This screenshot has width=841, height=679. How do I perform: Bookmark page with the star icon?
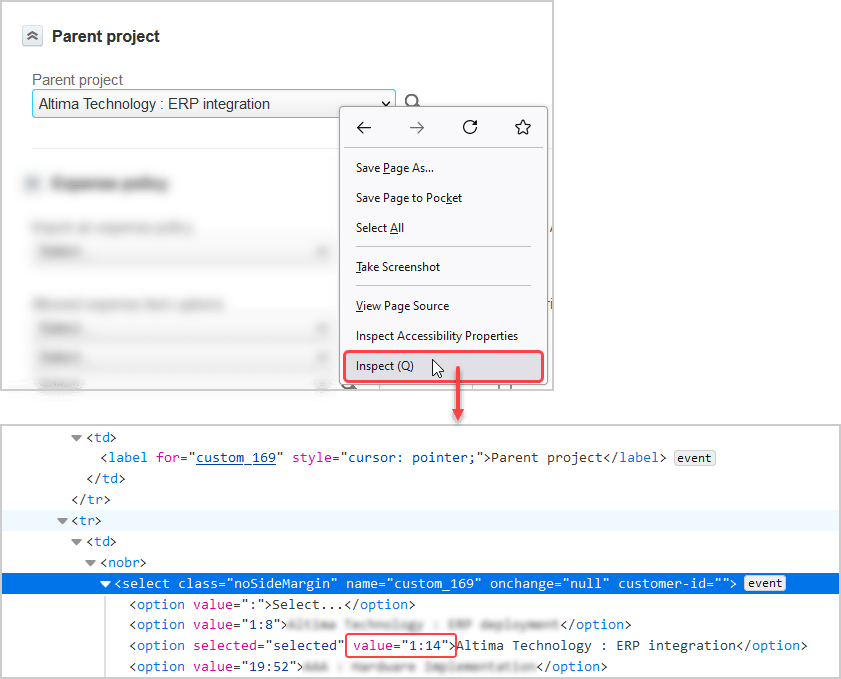pos(522,127)
